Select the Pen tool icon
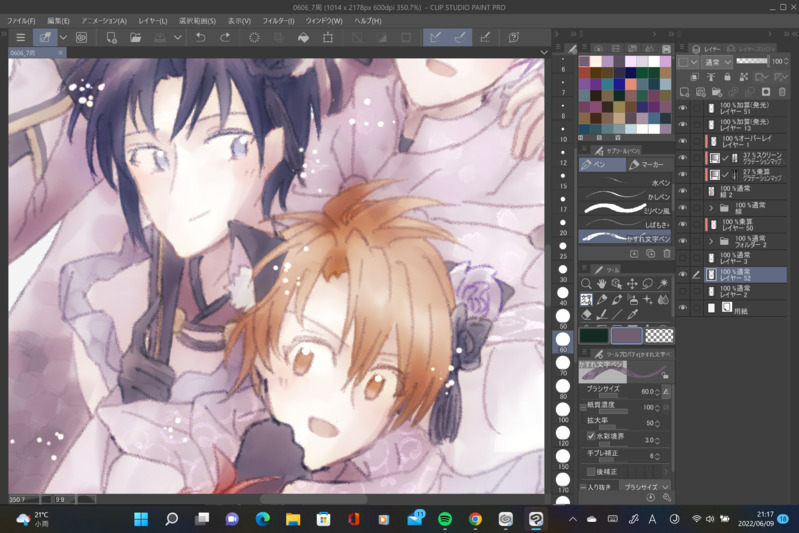The image size is (799, 533). pos(601,300)
